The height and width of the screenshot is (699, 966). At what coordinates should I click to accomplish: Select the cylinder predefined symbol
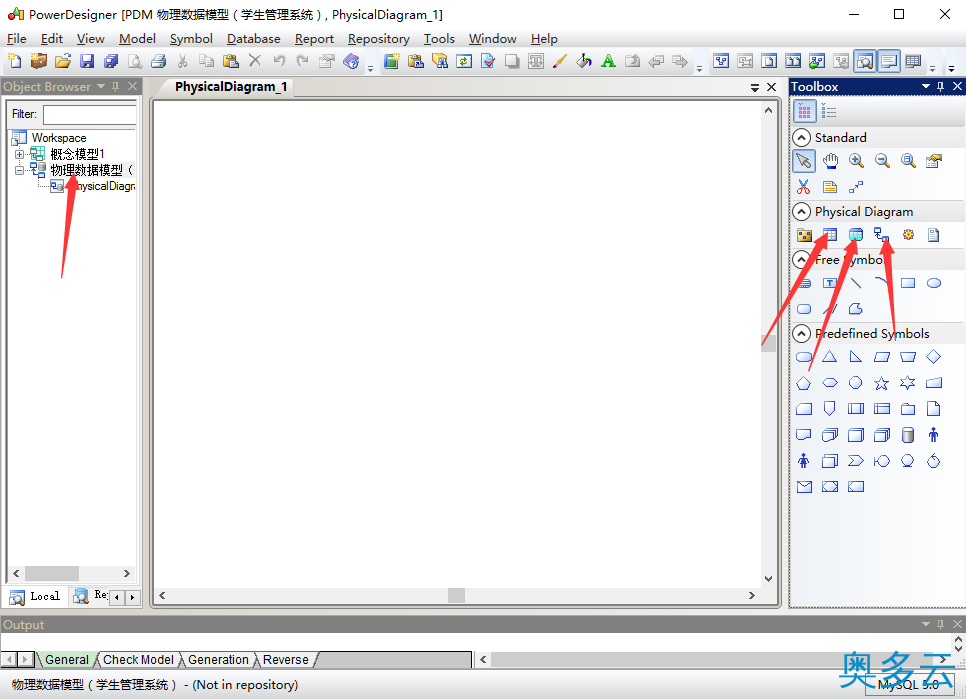click(907, 435)
